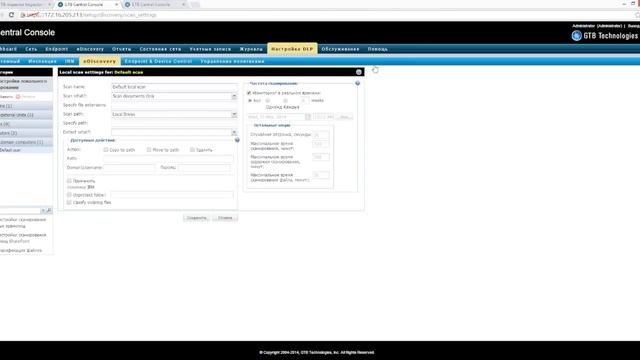Switch to Endpoint & Device Control sub-tab
Screen dimensions: 640x360
[158, 61]
